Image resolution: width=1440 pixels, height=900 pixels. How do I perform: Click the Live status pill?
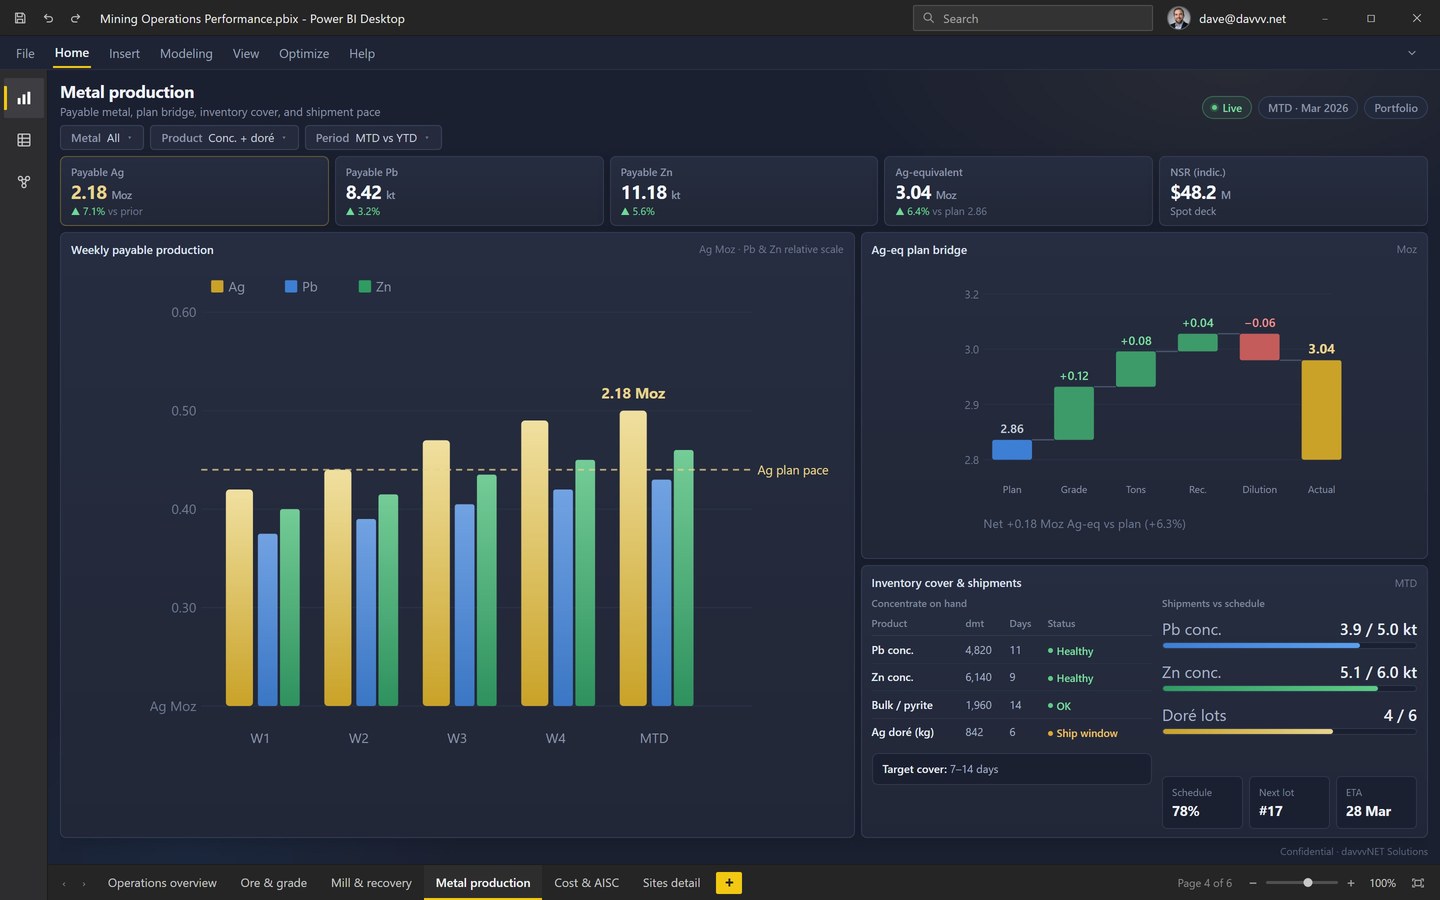point(1227,108)
